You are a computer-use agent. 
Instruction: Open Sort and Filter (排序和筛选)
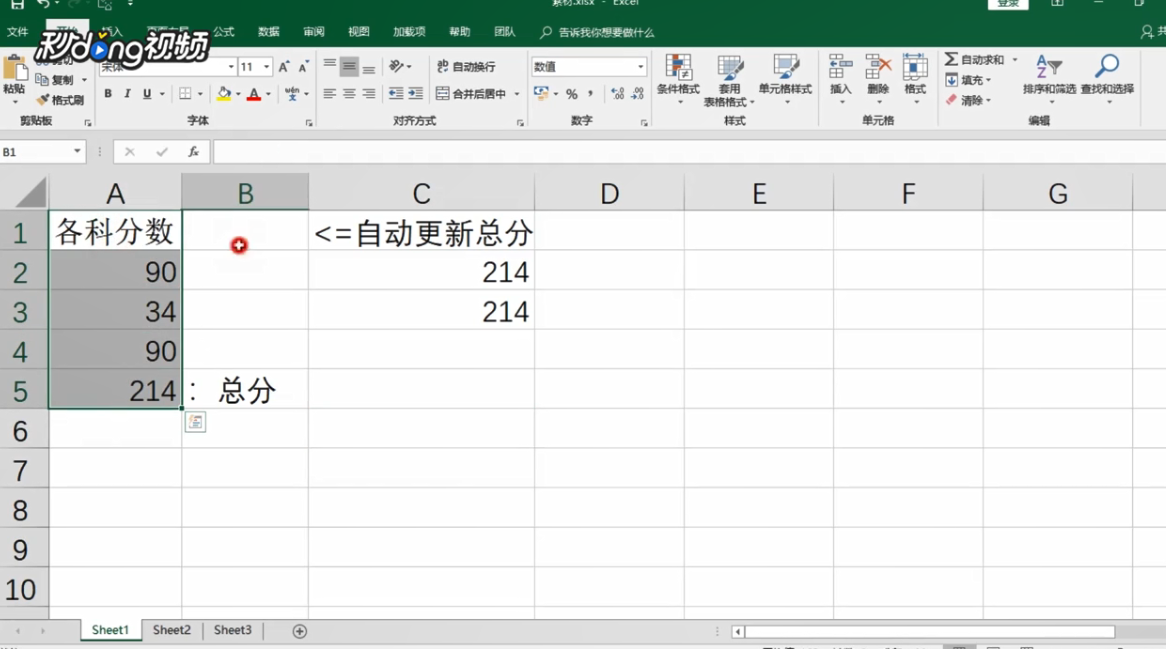click(1049, 77)
